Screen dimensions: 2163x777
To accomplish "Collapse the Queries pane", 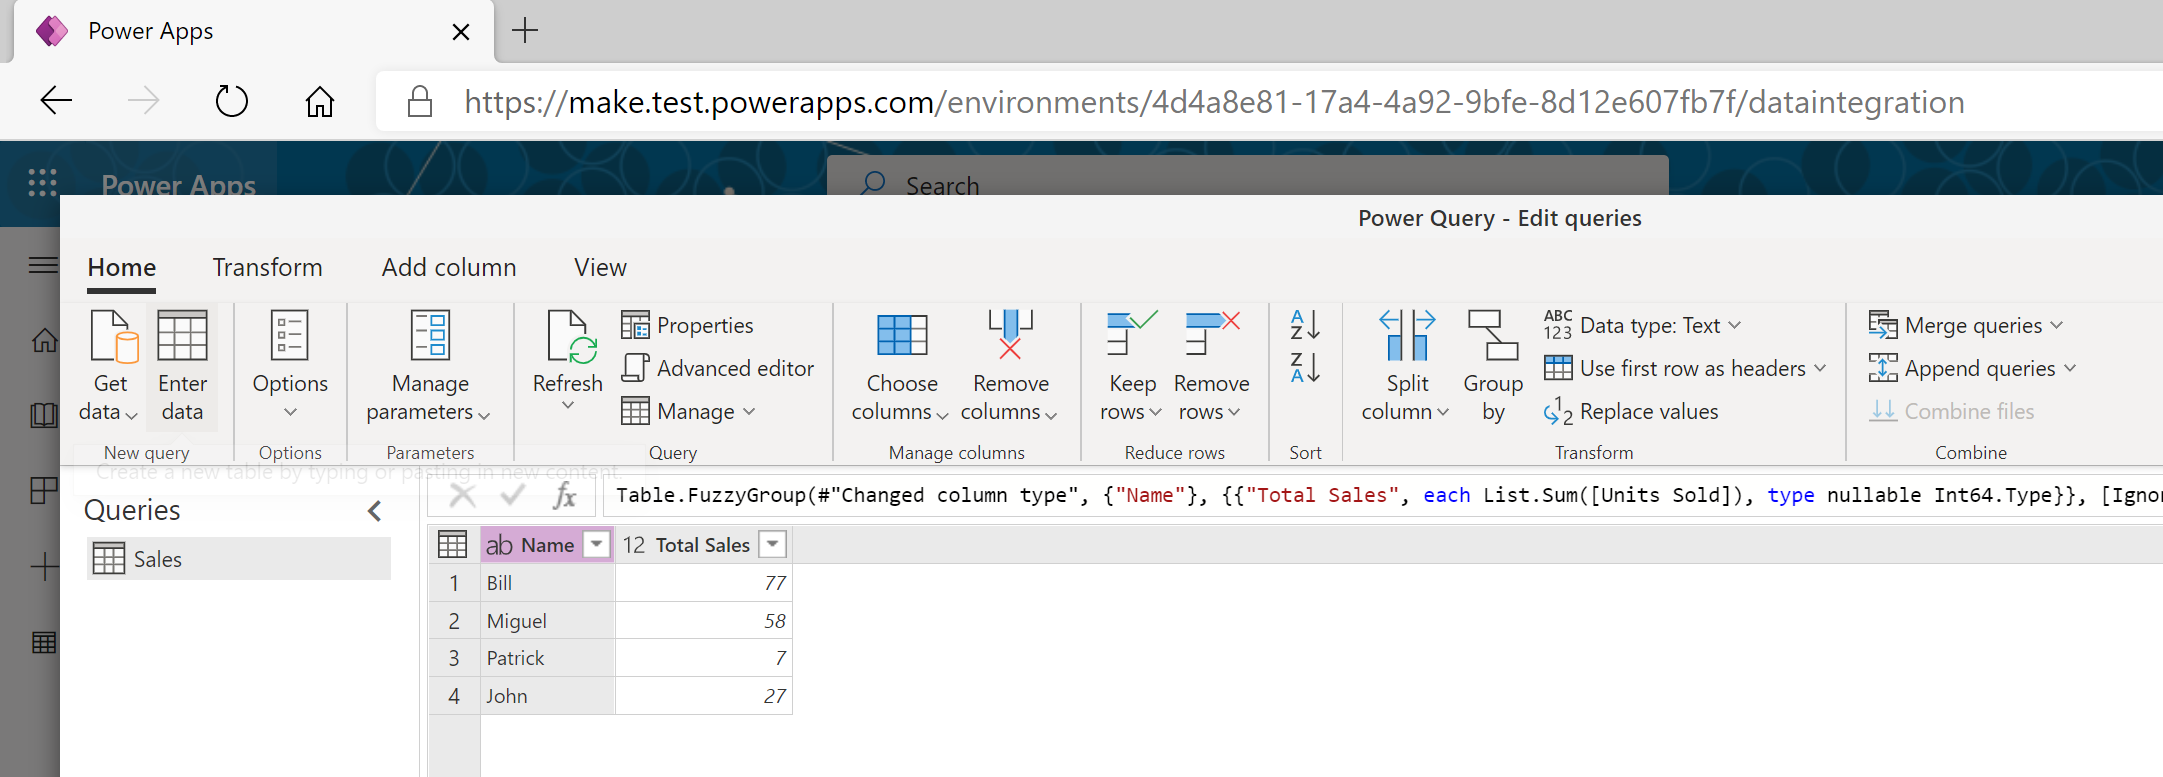I will [x=375, y=511].
